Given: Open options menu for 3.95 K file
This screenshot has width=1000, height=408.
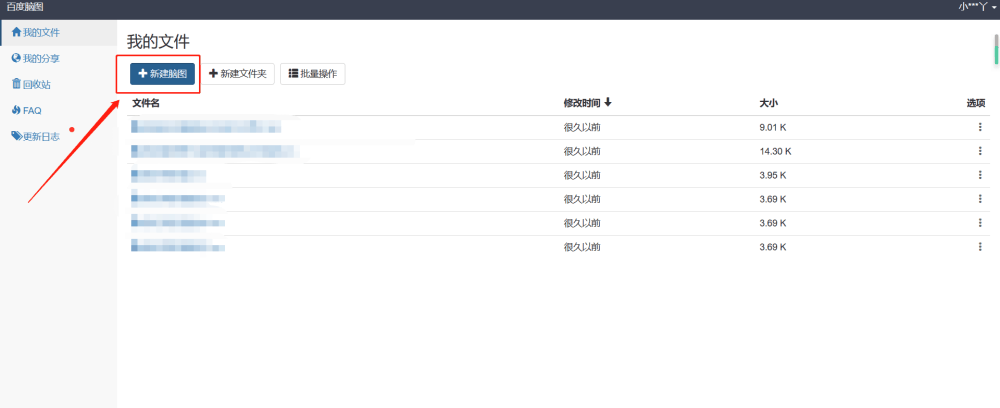Looking at the screenshot, I should coord(980,175).
